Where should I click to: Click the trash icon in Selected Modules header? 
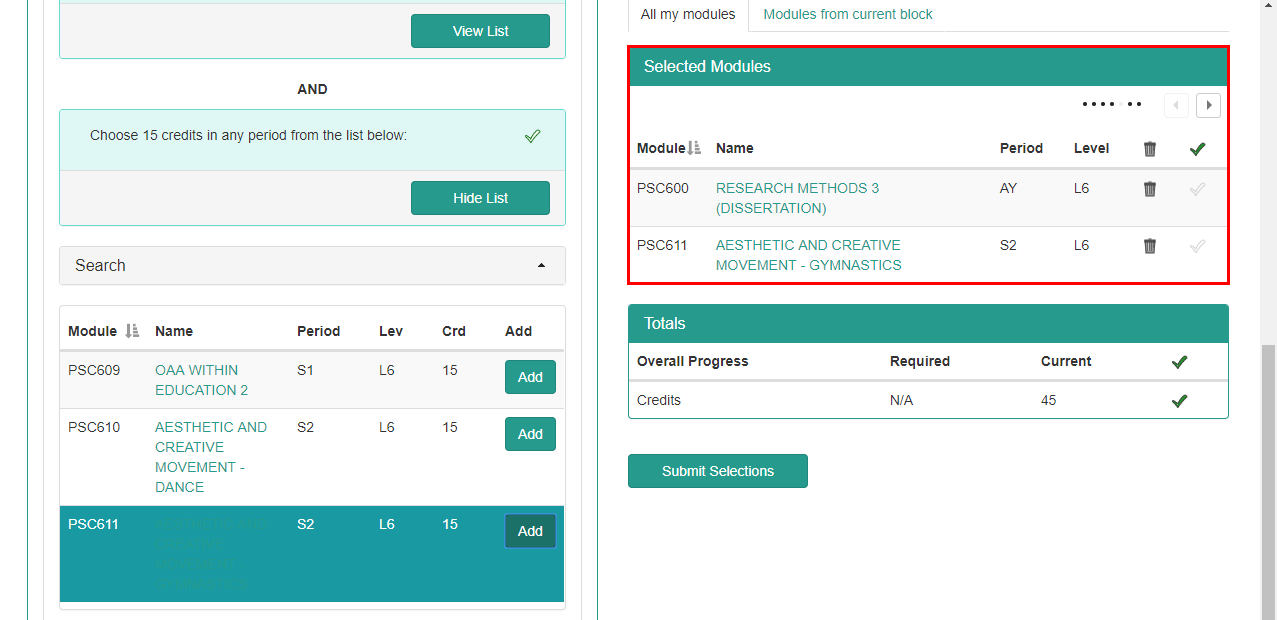click(x=1149, y=148)
